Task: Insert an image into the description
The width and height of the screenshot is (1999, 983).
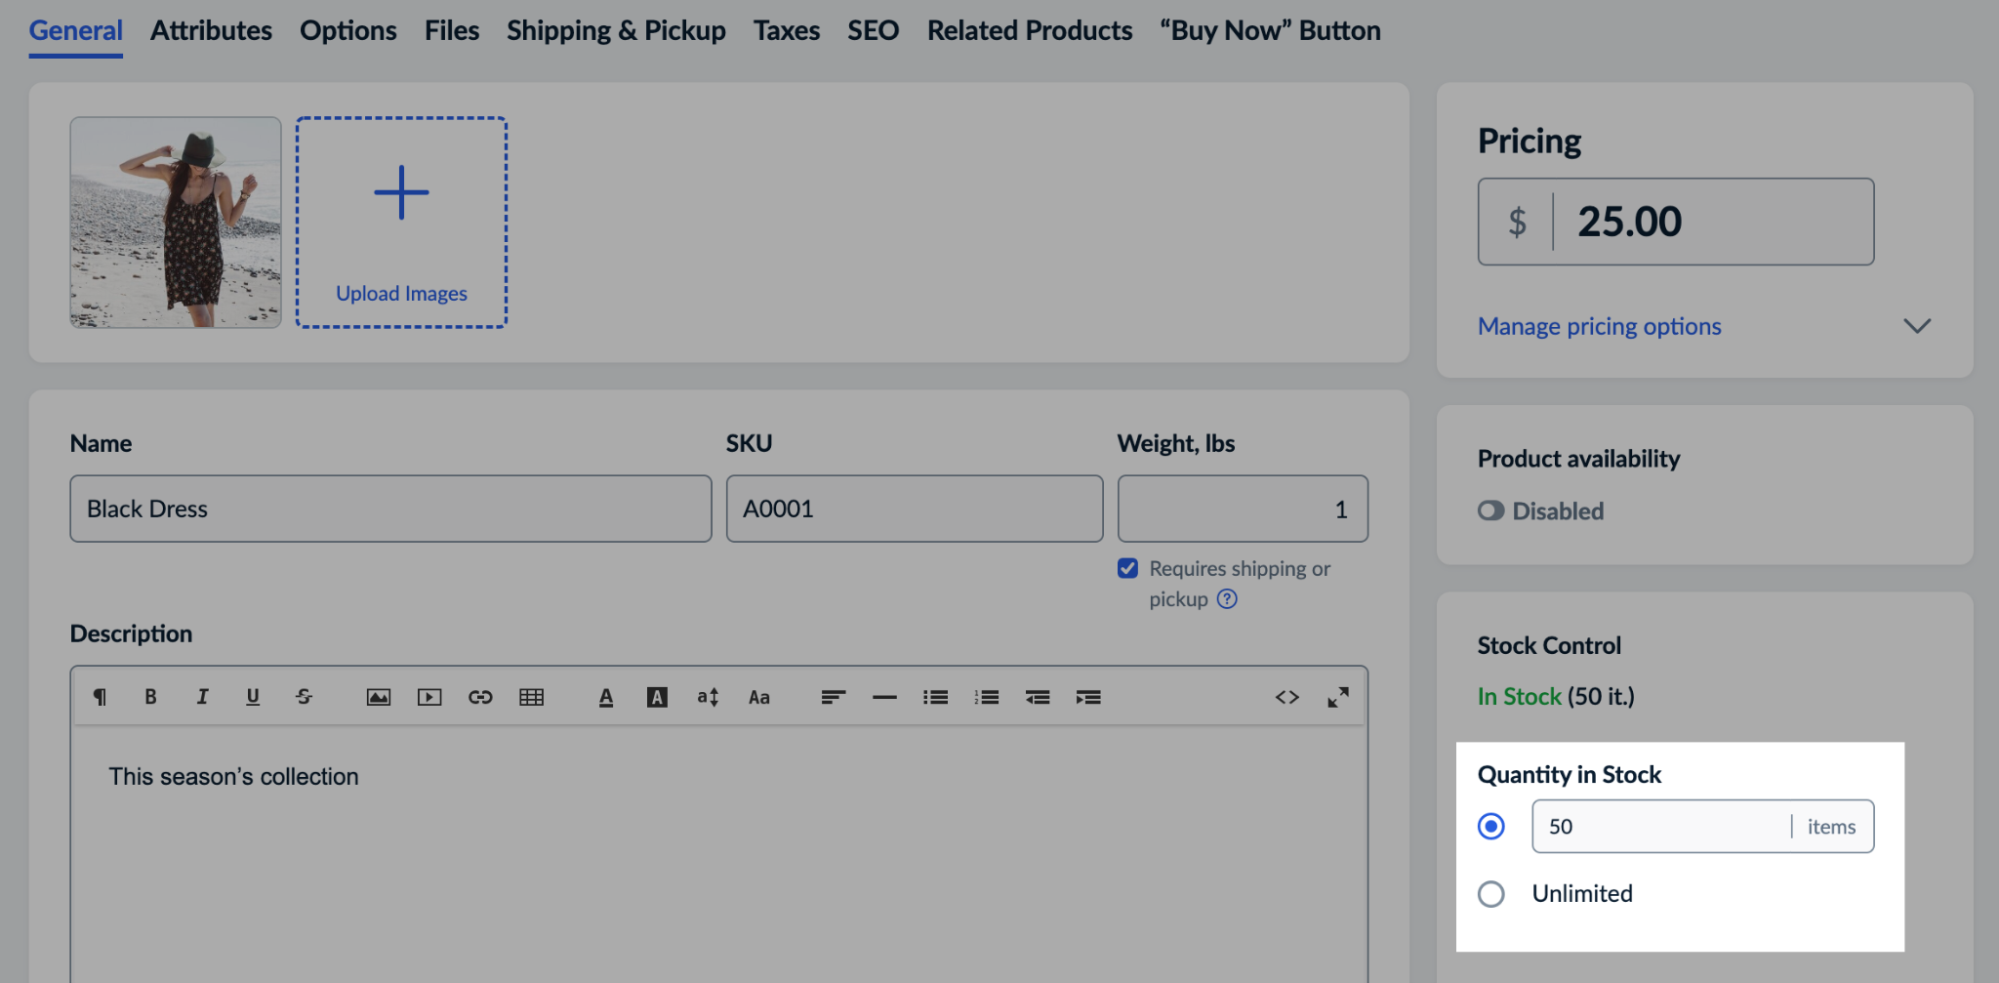Action: tap(378, 697)
